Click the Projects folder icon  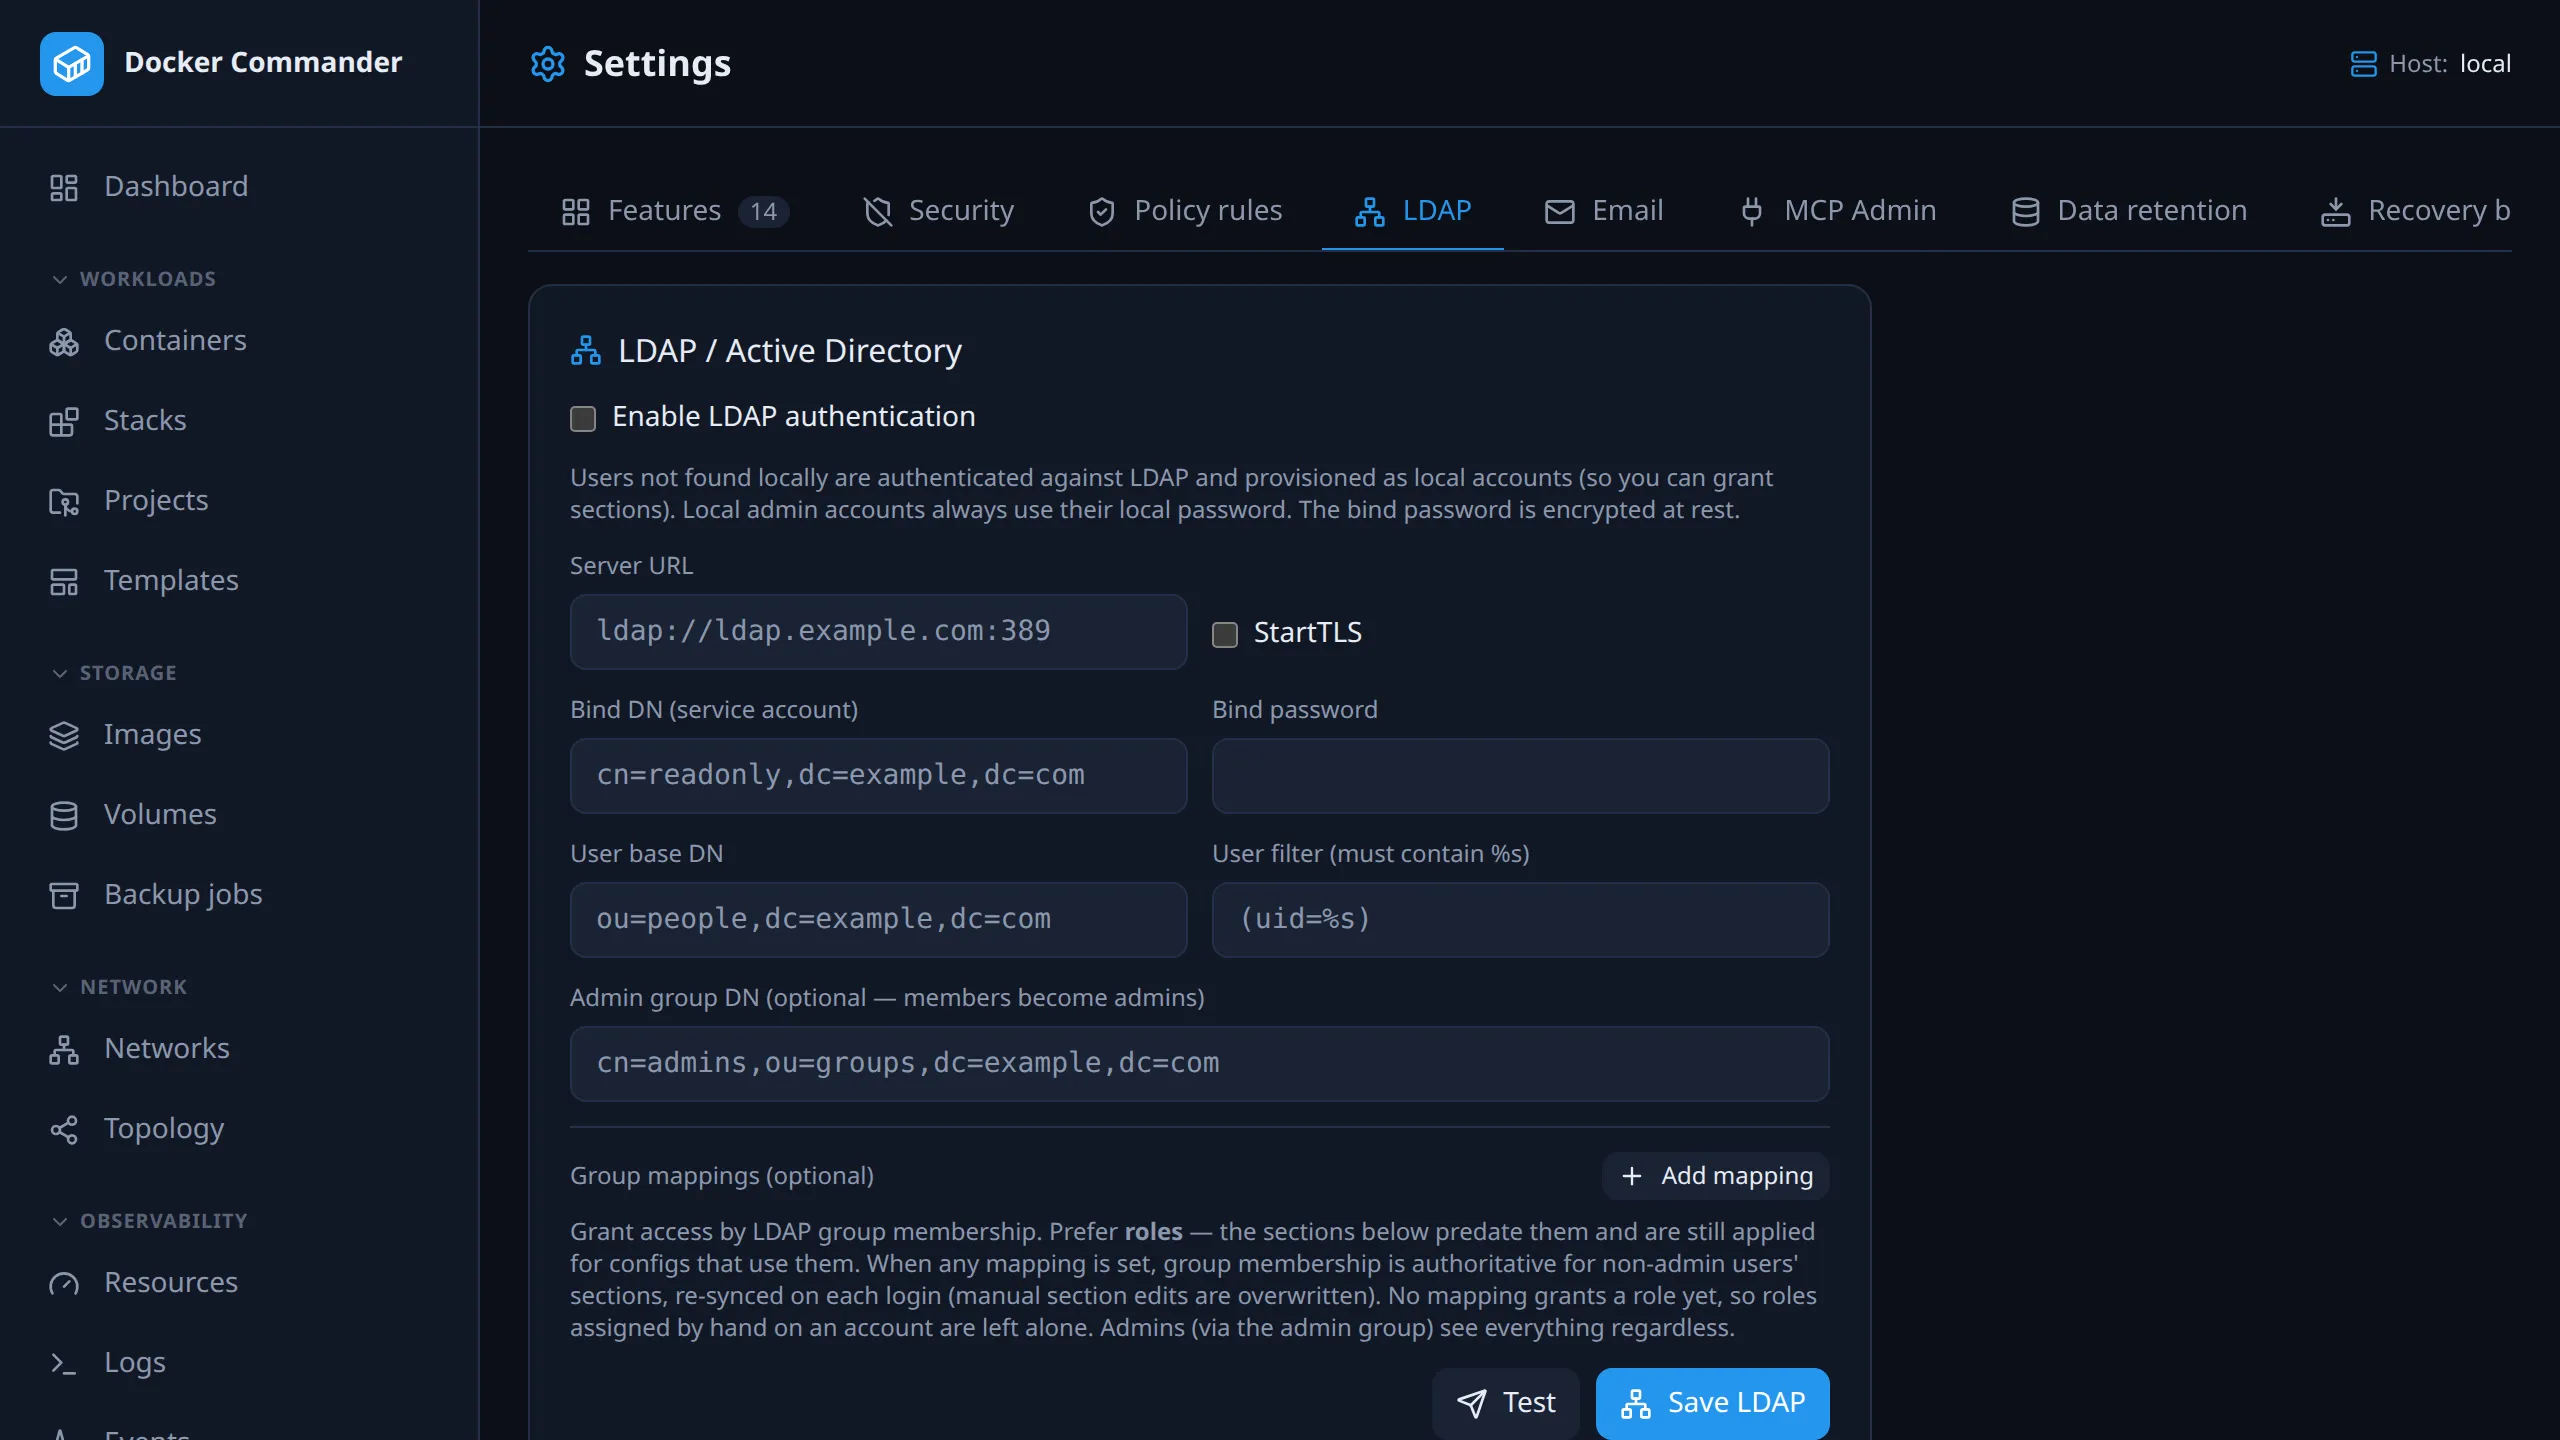click(64, 501)
